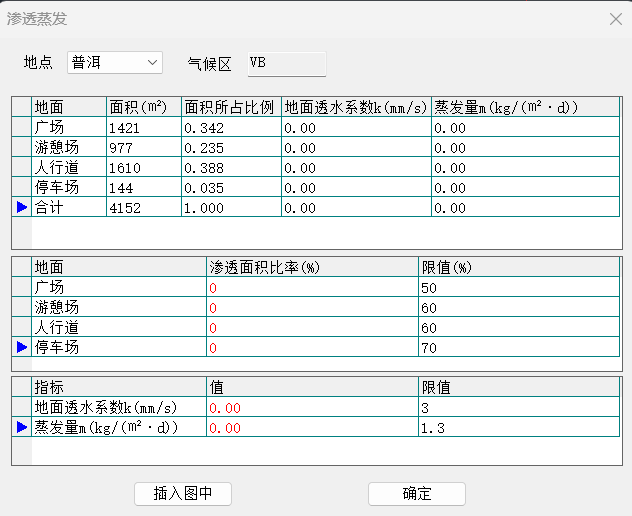
Task: Click the 渗透面积比率(%) column header
Action: [x=312, y=267]
